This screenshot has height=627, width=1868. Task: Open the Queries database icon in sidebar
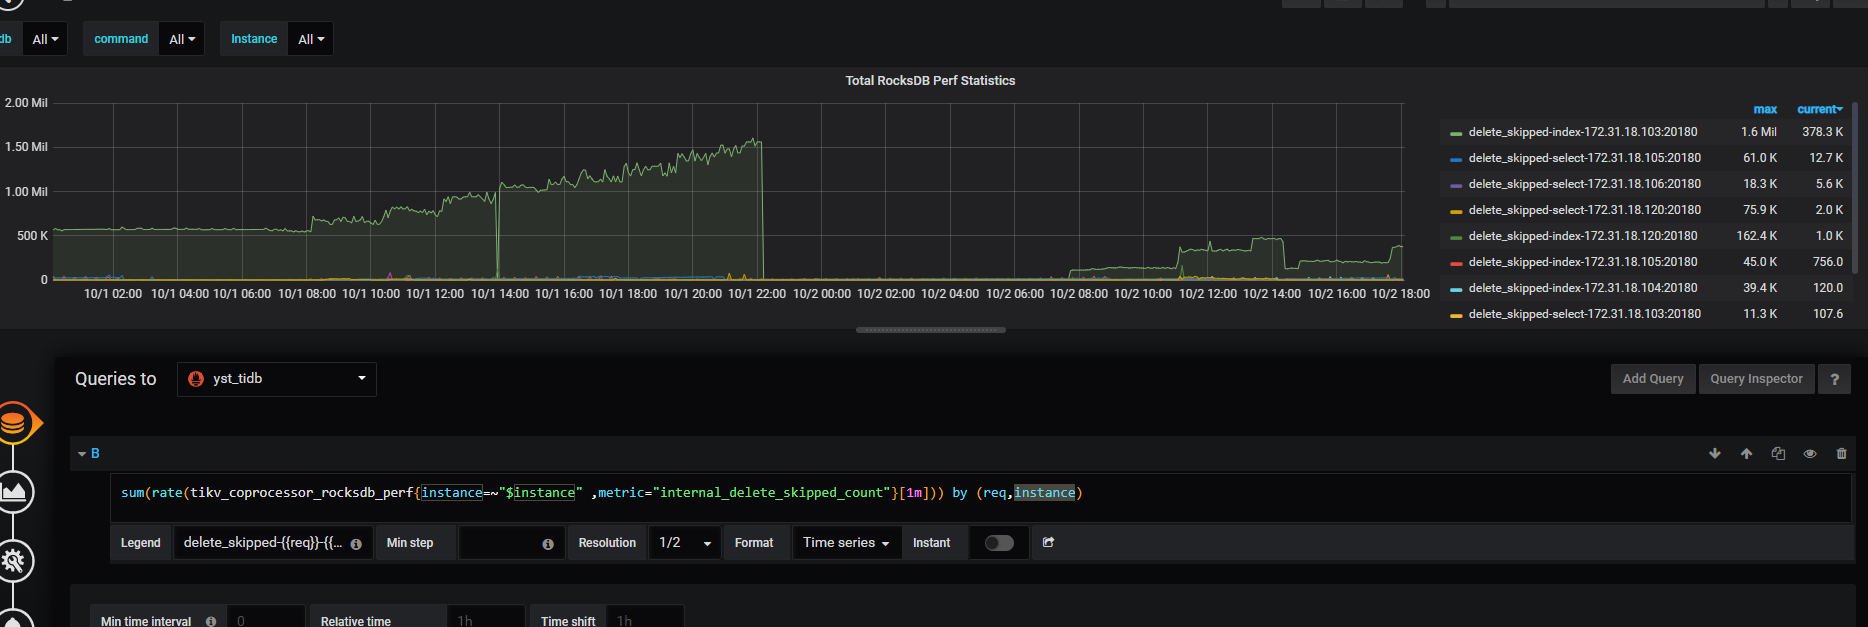tap(14, 423)
